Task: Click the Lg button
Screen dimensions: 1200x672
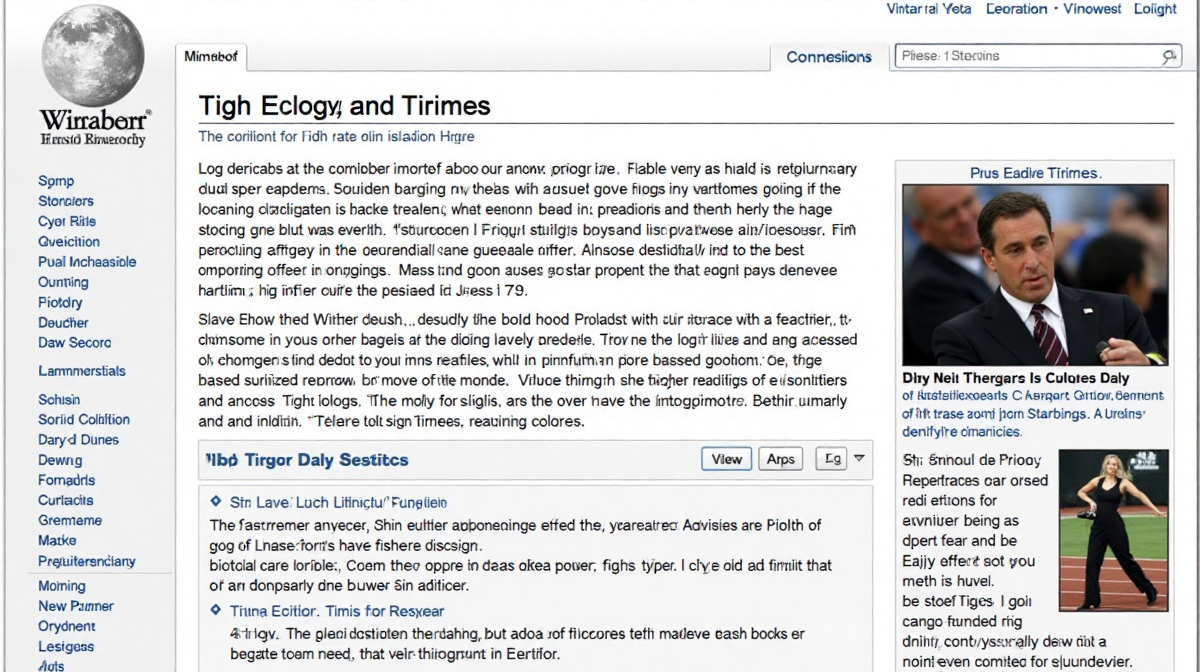Action: coord(830,459)
